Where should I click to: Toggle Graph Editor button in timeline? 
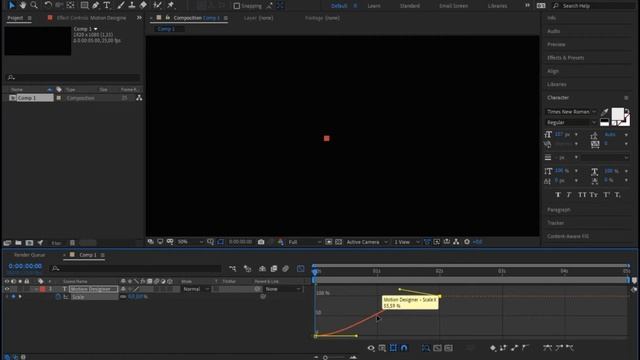pos(300,269)
